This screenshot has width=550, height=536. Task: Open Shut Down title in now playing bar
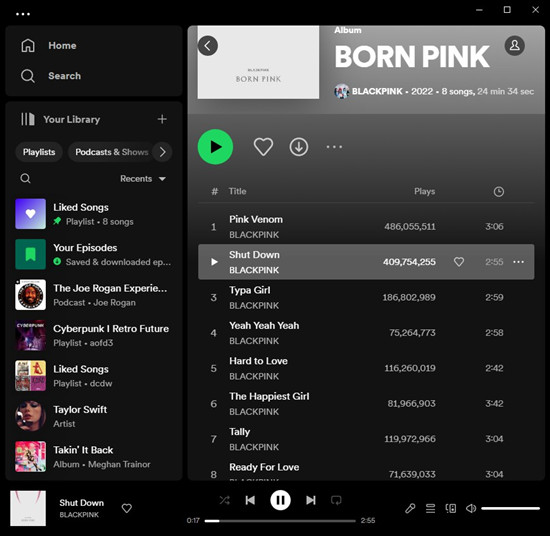[x=81, y=503]
